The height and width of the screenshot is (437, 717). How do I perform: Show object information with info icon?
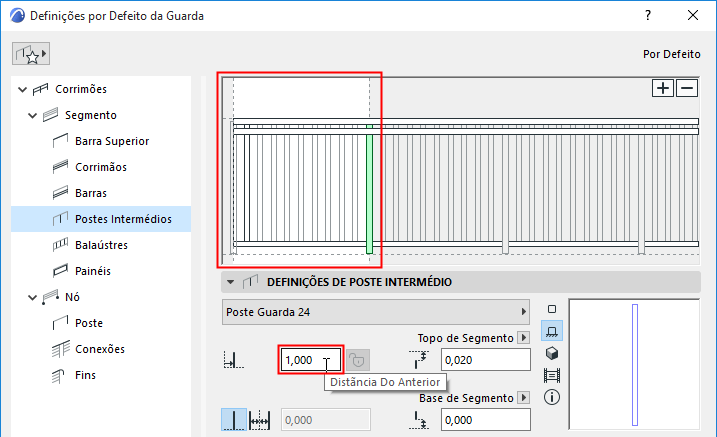[x=552, y=397]
